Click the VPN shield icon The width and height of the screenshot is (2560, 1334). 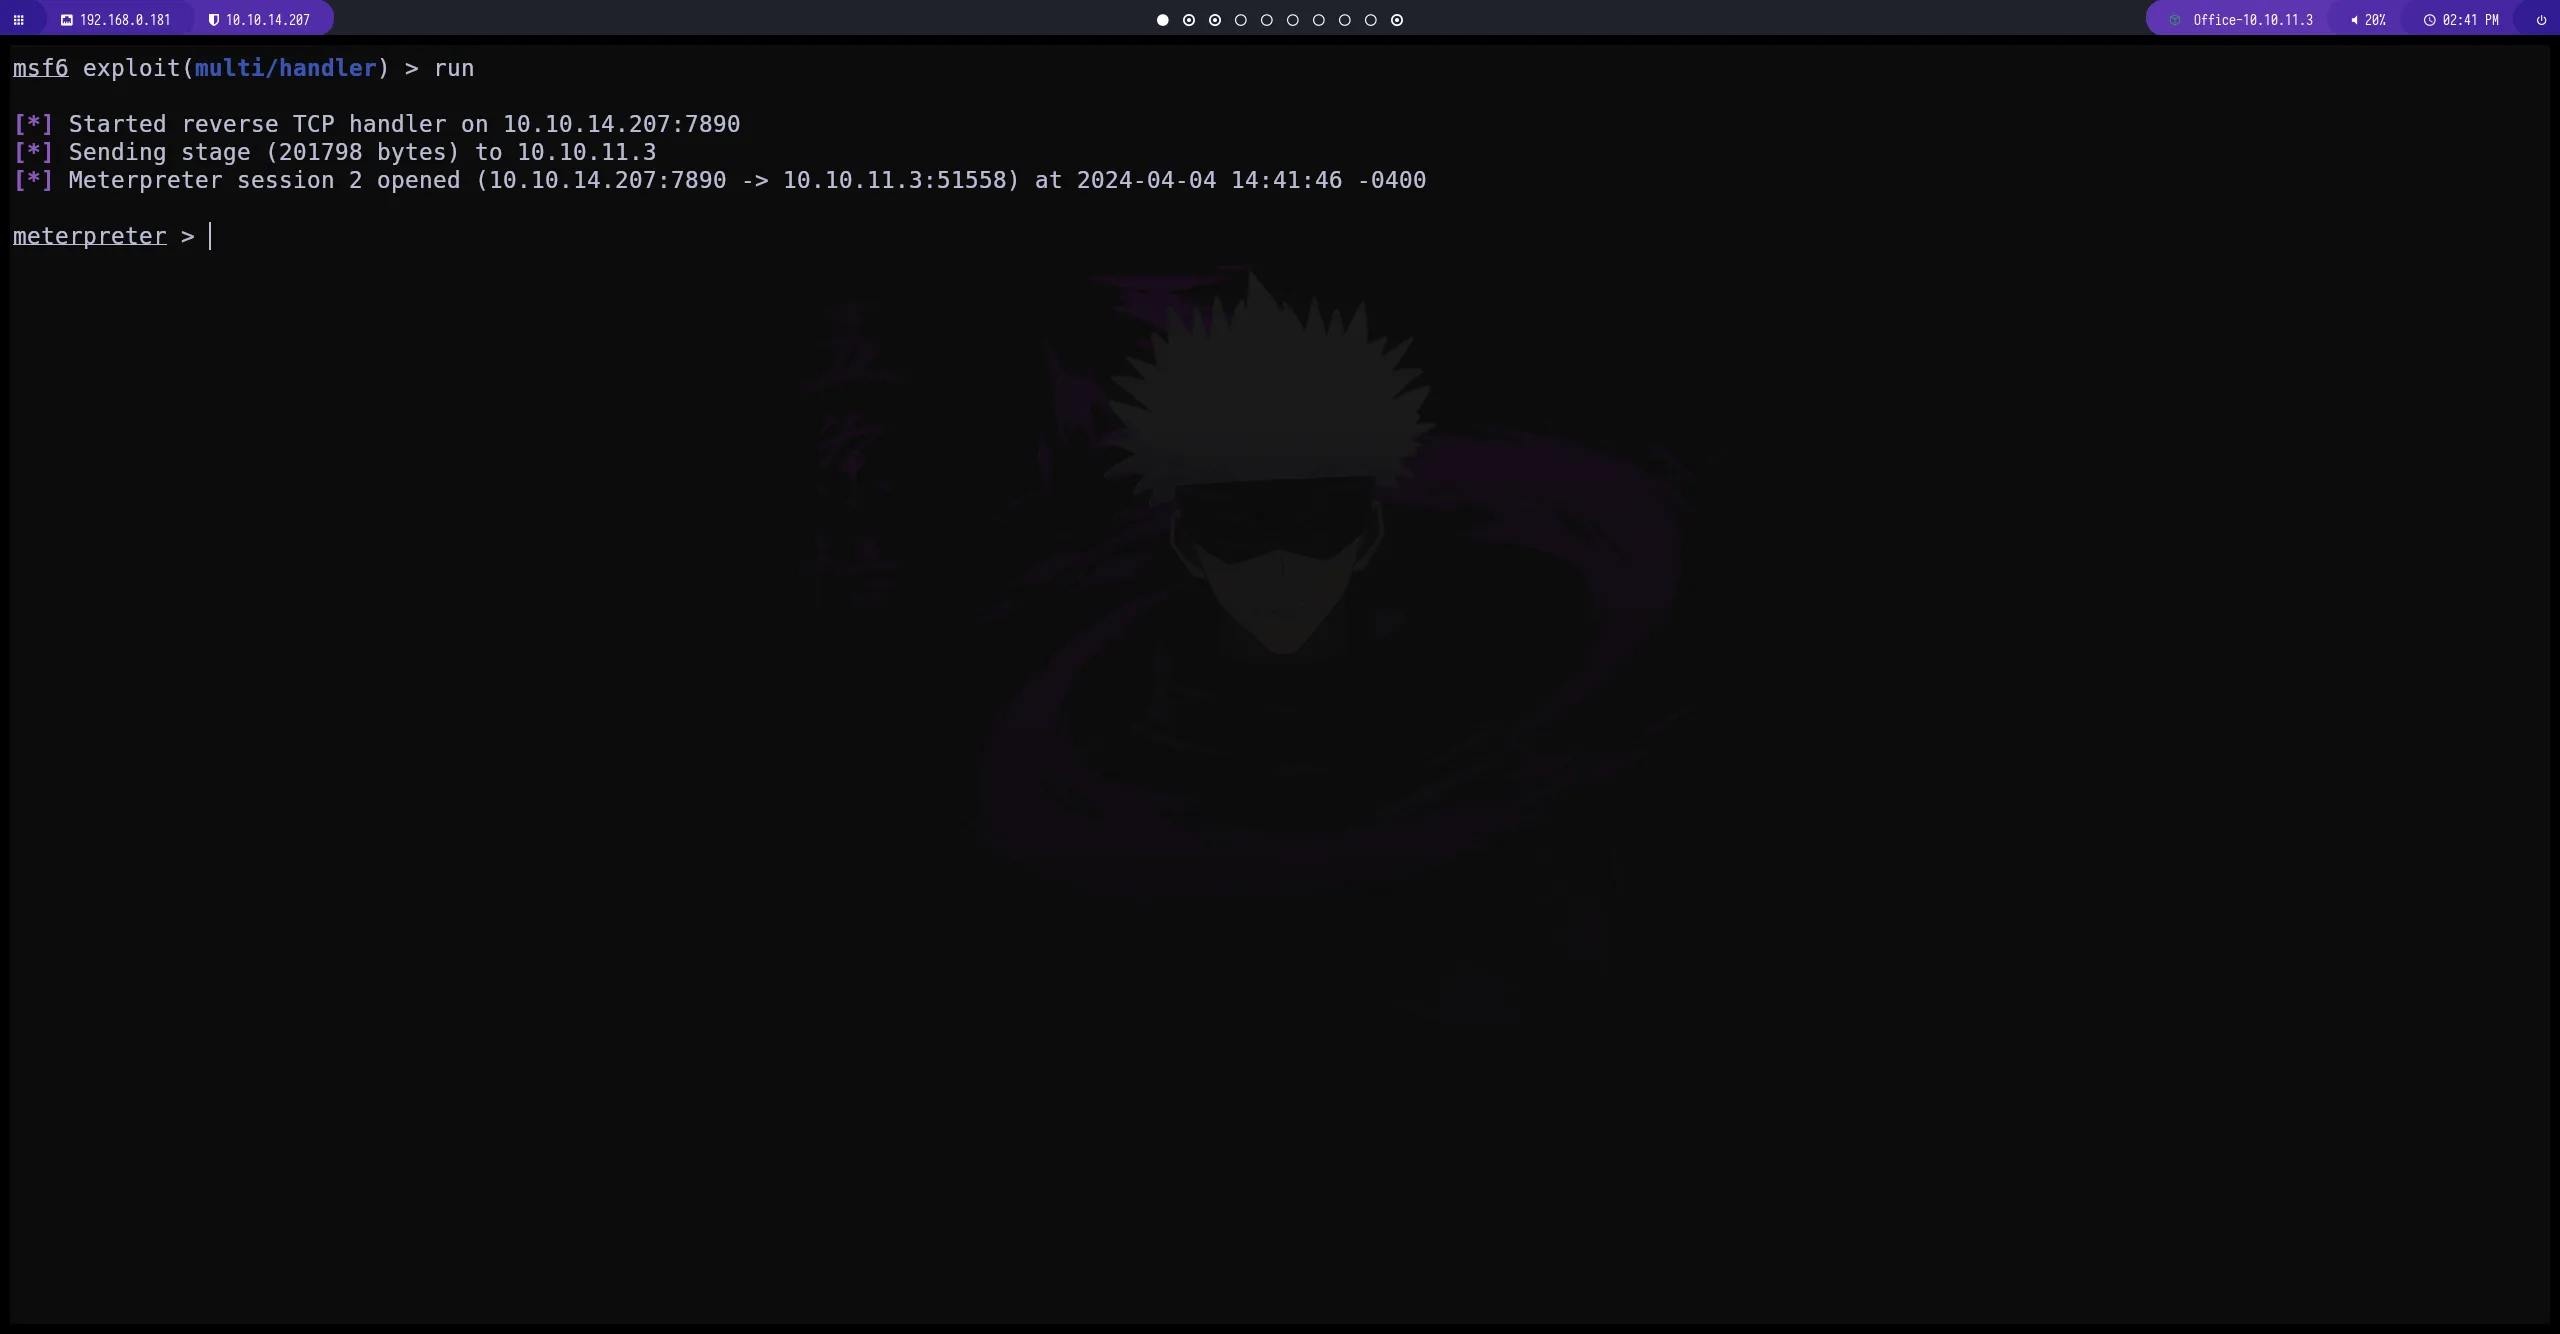[x=212, y=18]
